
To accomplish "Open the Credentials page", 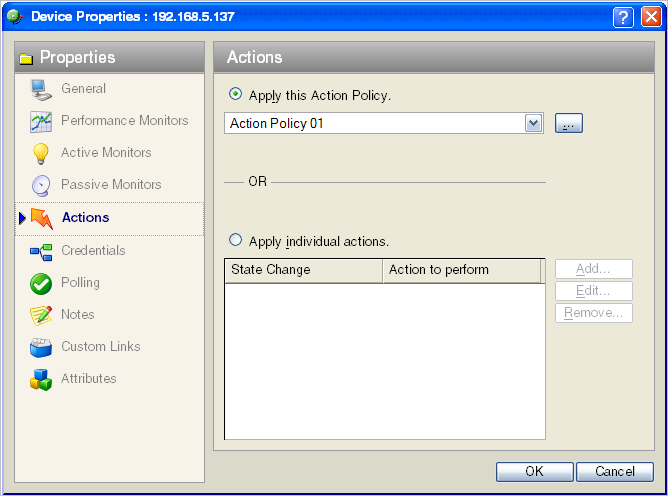I will click(93, 251).
